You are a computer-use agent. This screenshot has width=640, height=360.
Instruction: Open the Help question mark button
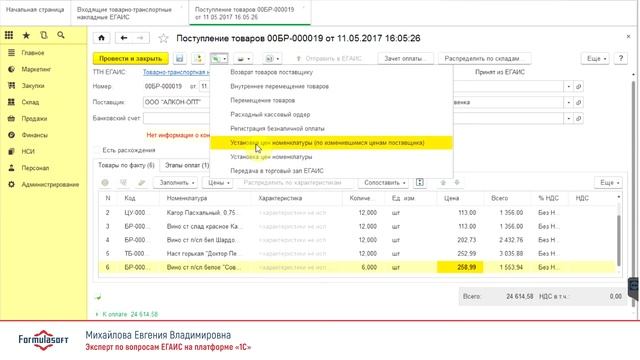click(x=621, y=58)
